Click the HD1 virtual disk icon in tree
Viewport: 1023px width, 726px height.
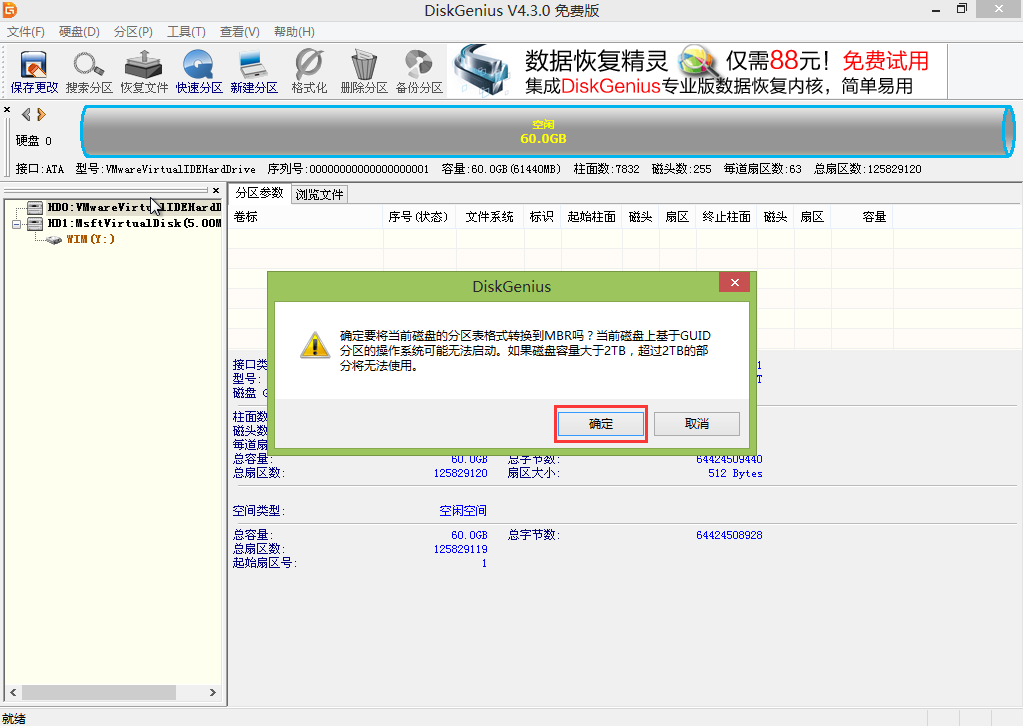point(35,224)
